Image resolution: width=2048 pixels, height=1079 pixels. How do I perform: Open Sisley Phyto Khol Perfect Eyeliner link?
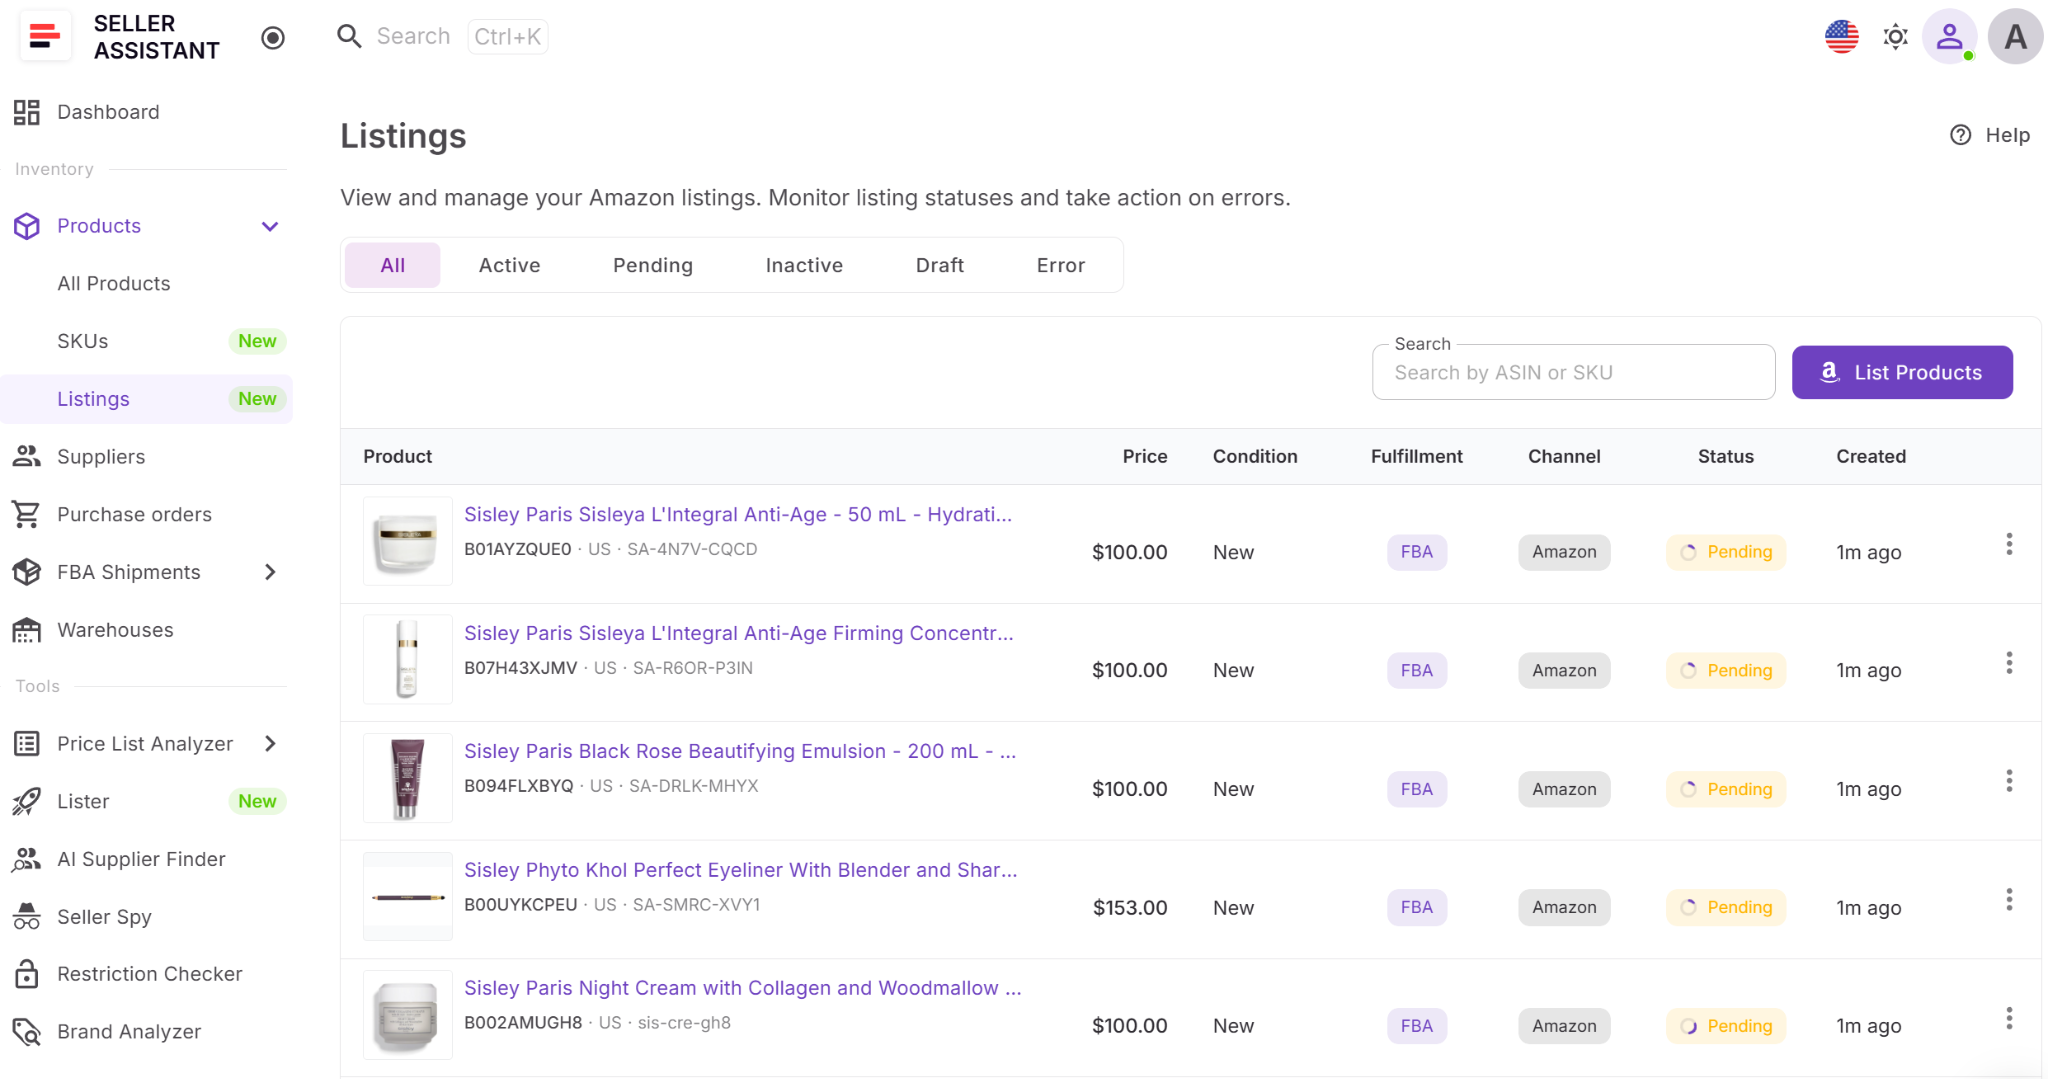point(740,870)
